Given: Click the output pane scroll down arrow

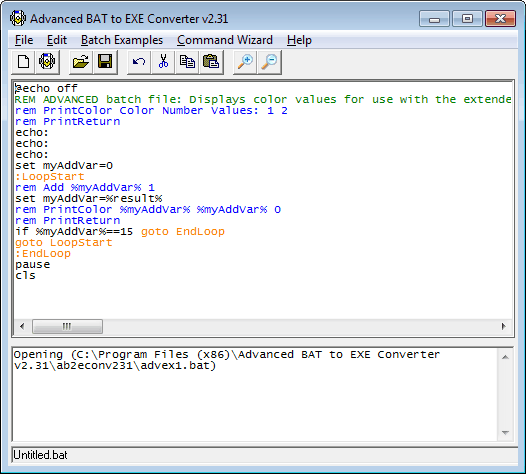Looking at the screenshot, I should [x=505, y=432].
